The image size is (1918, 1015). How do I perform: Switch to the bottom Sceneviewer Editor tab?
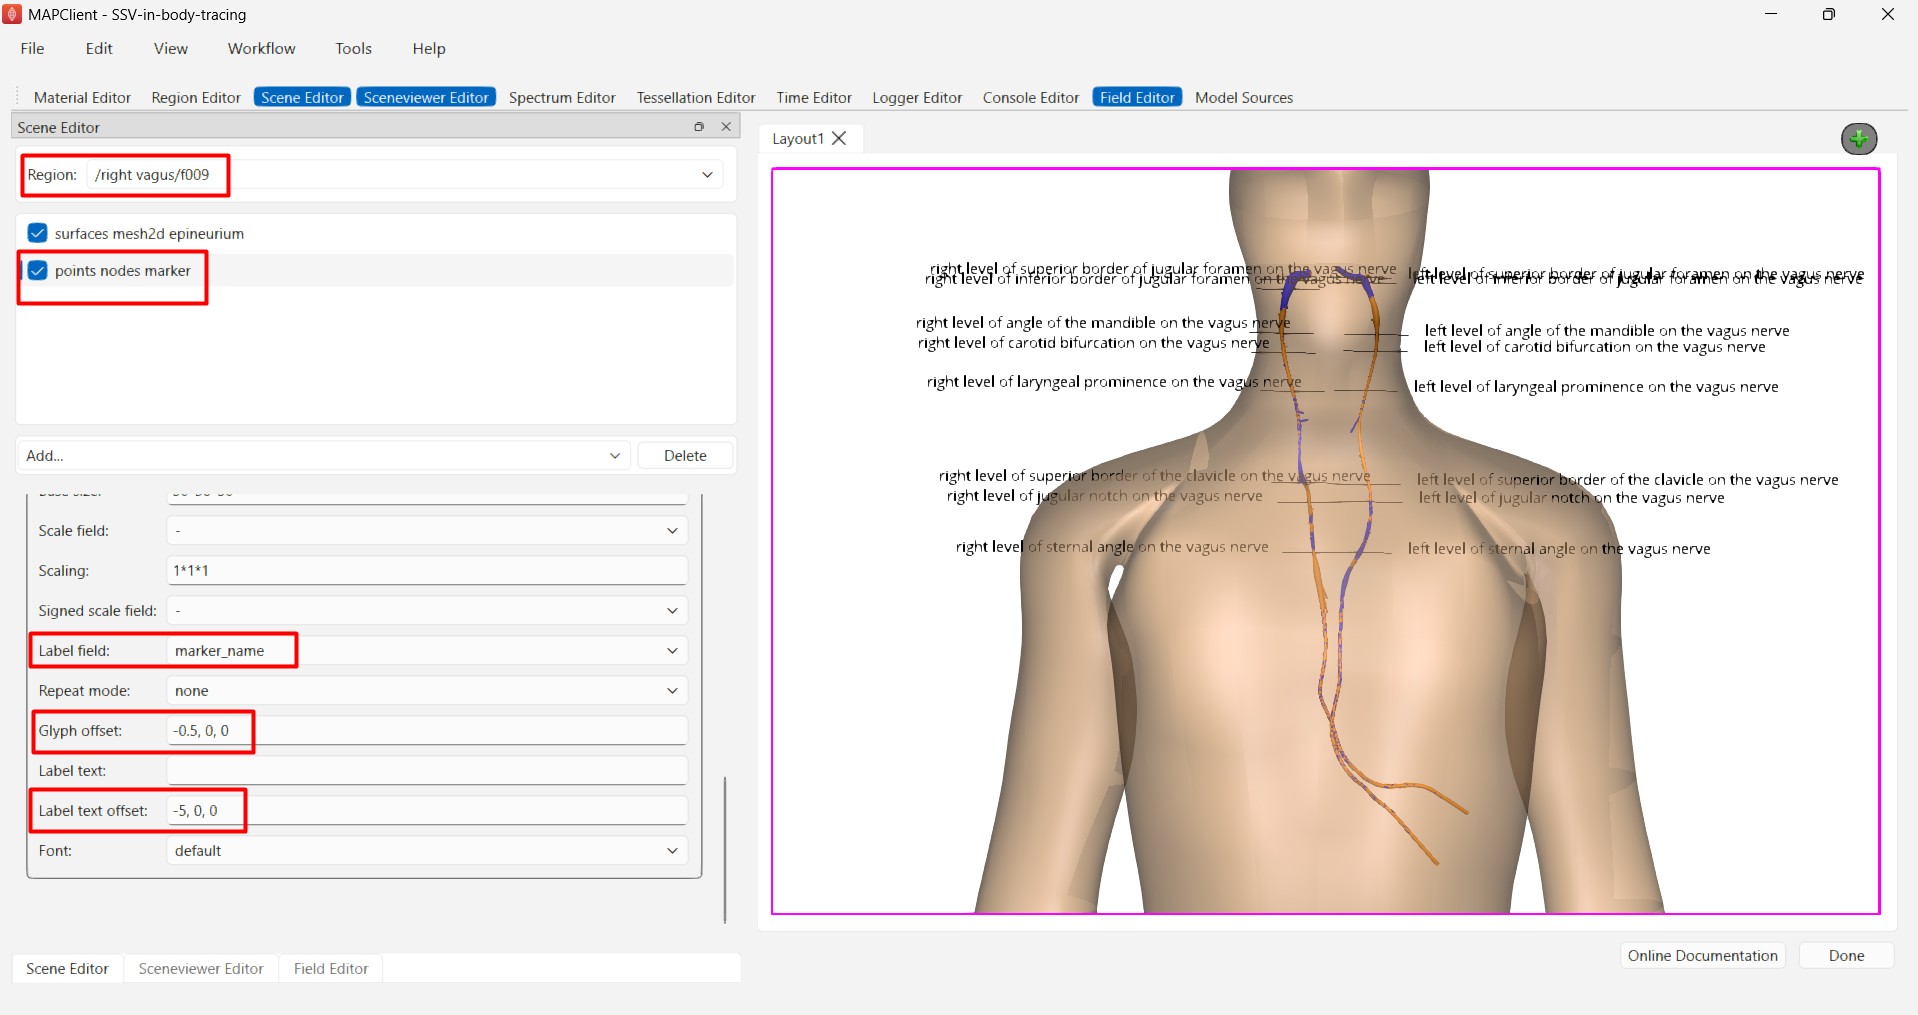[x=201, y=968]
